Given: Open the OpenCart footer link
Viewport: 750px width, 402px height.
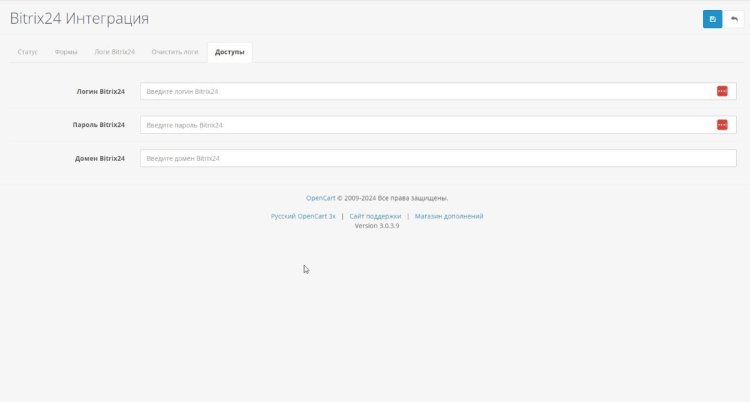Looking at the screenshot, I should [320, 198].
